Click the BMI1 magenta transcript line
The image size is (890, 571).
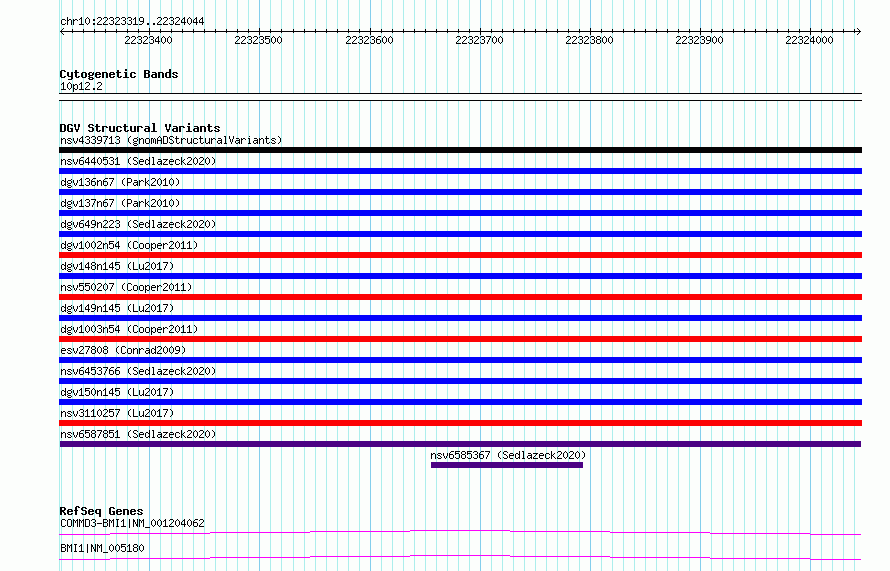(460, 557)
